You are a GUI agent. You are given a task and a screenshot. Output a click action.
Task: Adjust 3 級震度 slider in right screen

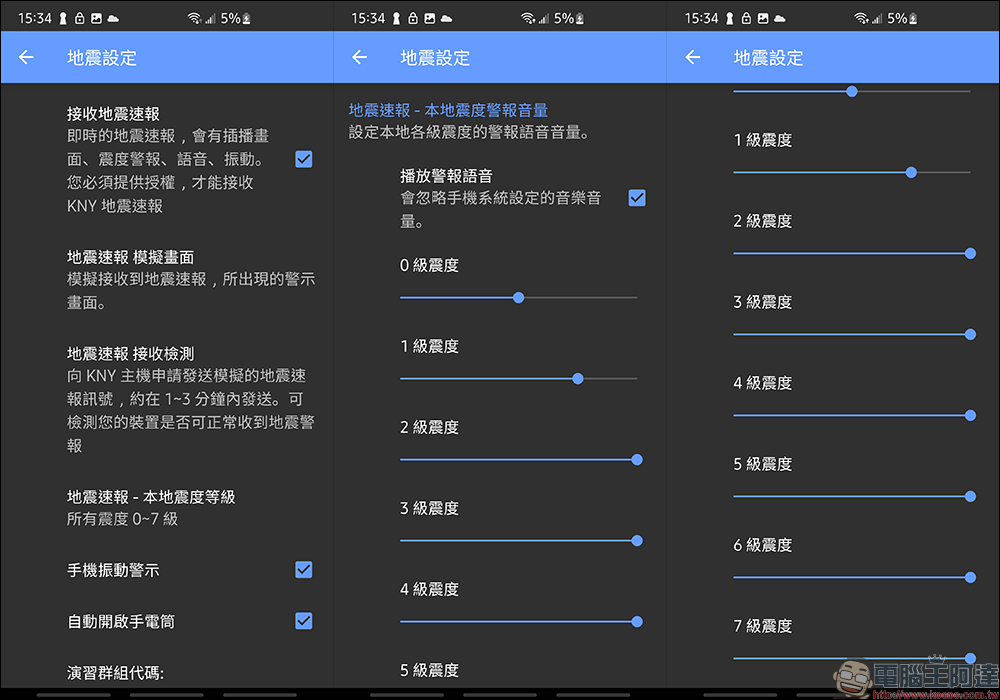pyautogui.click(x=855, y=334)
